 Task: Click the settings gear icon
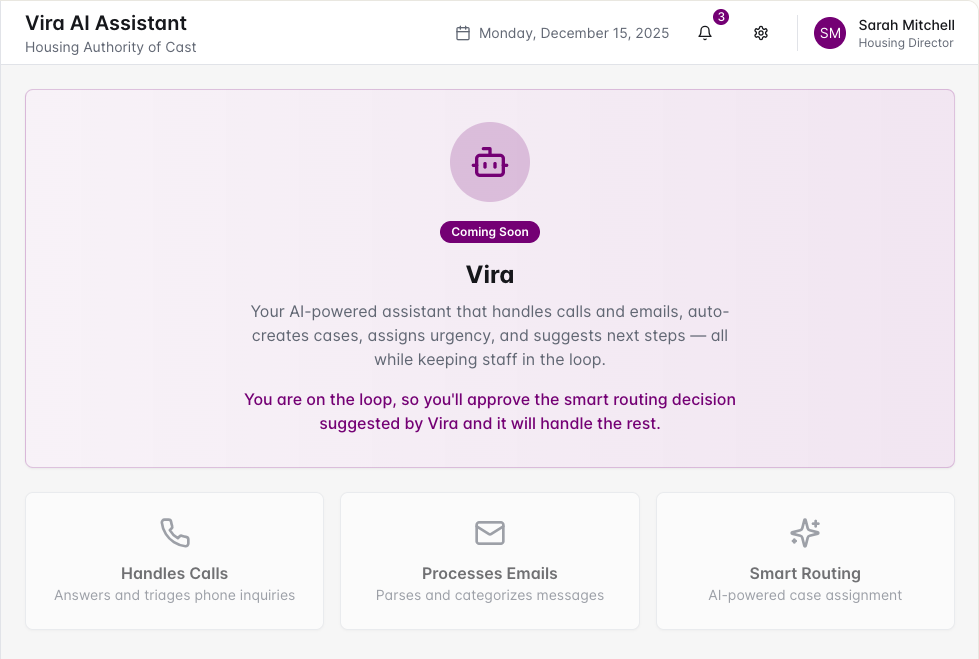pyautogui.click(x=760, y=33)
